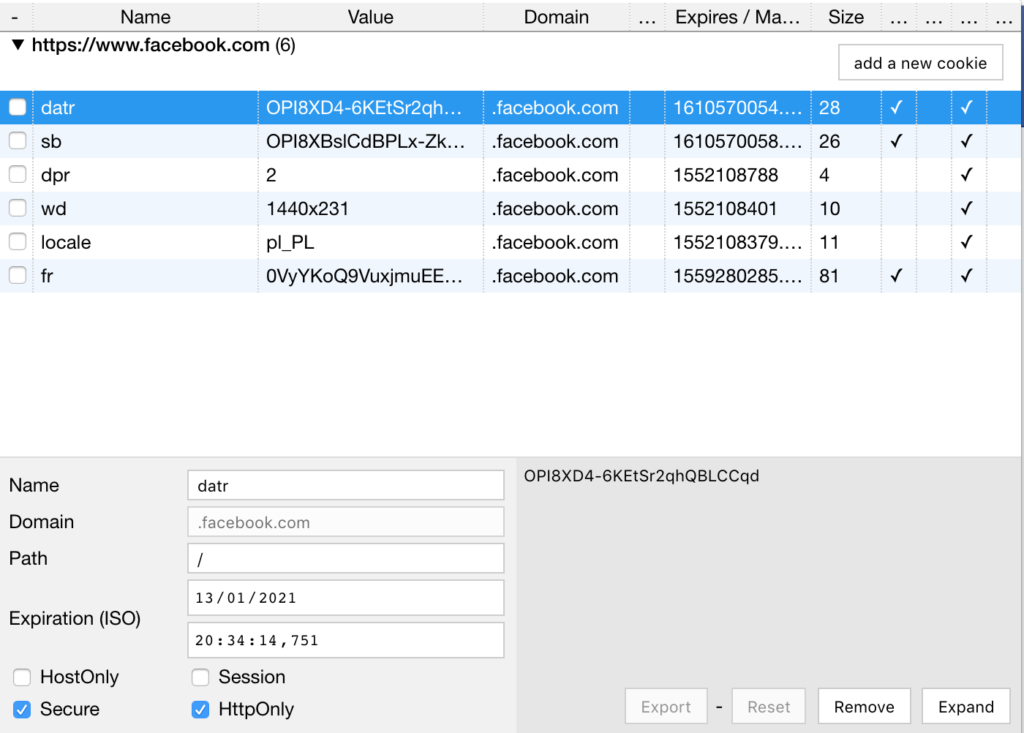
Task: Click the Expires / Max-Age column header
Action: click(x=737, y=17)
